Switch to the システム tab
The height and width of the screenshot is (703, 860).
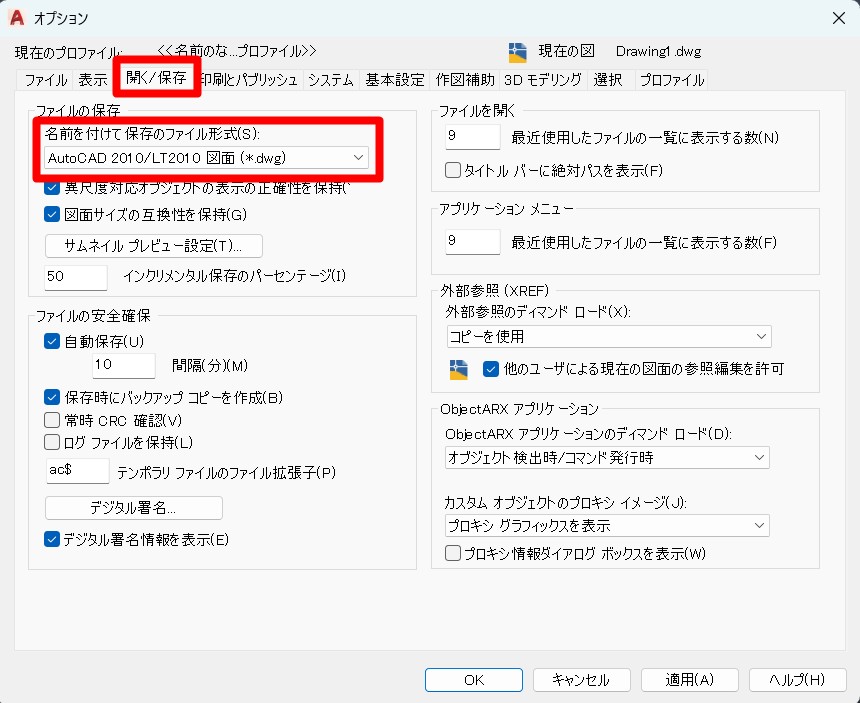pyautogui.click(x=330, y=80)
